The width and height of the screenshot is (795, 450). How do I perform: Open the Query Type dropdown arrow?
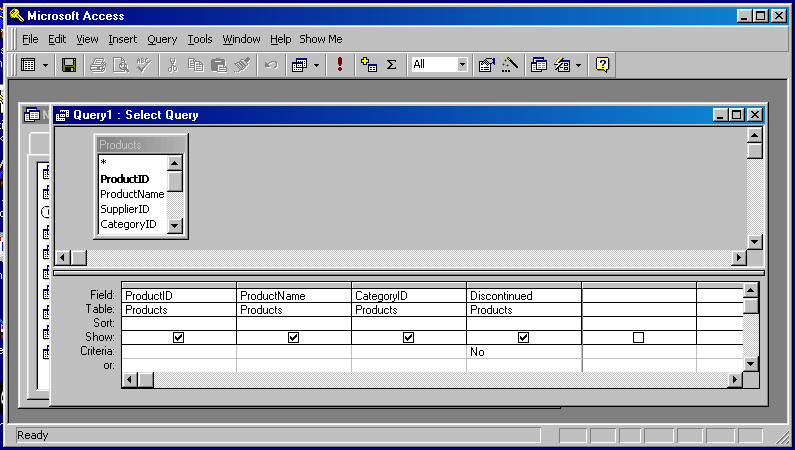tap(317, 65)
